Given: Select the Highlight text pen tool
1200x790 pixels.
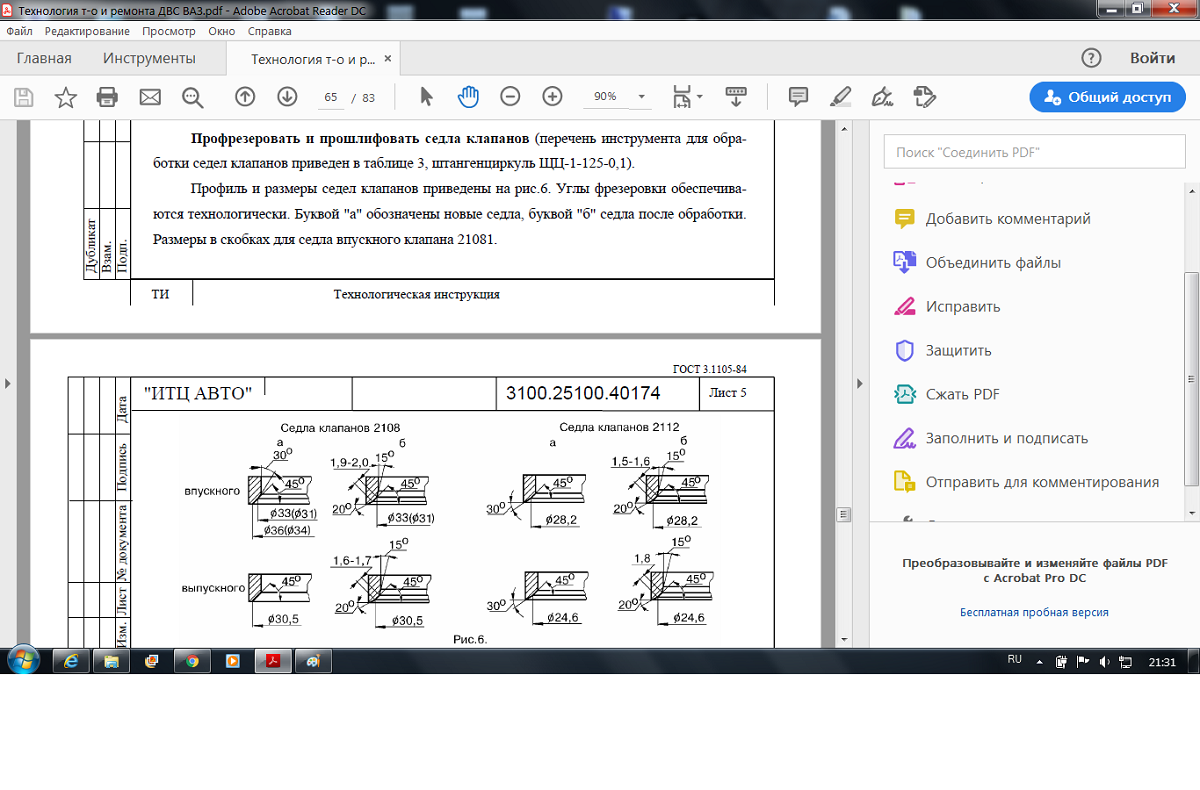Looking at the screenshot, I should click(x=840, y=97).
